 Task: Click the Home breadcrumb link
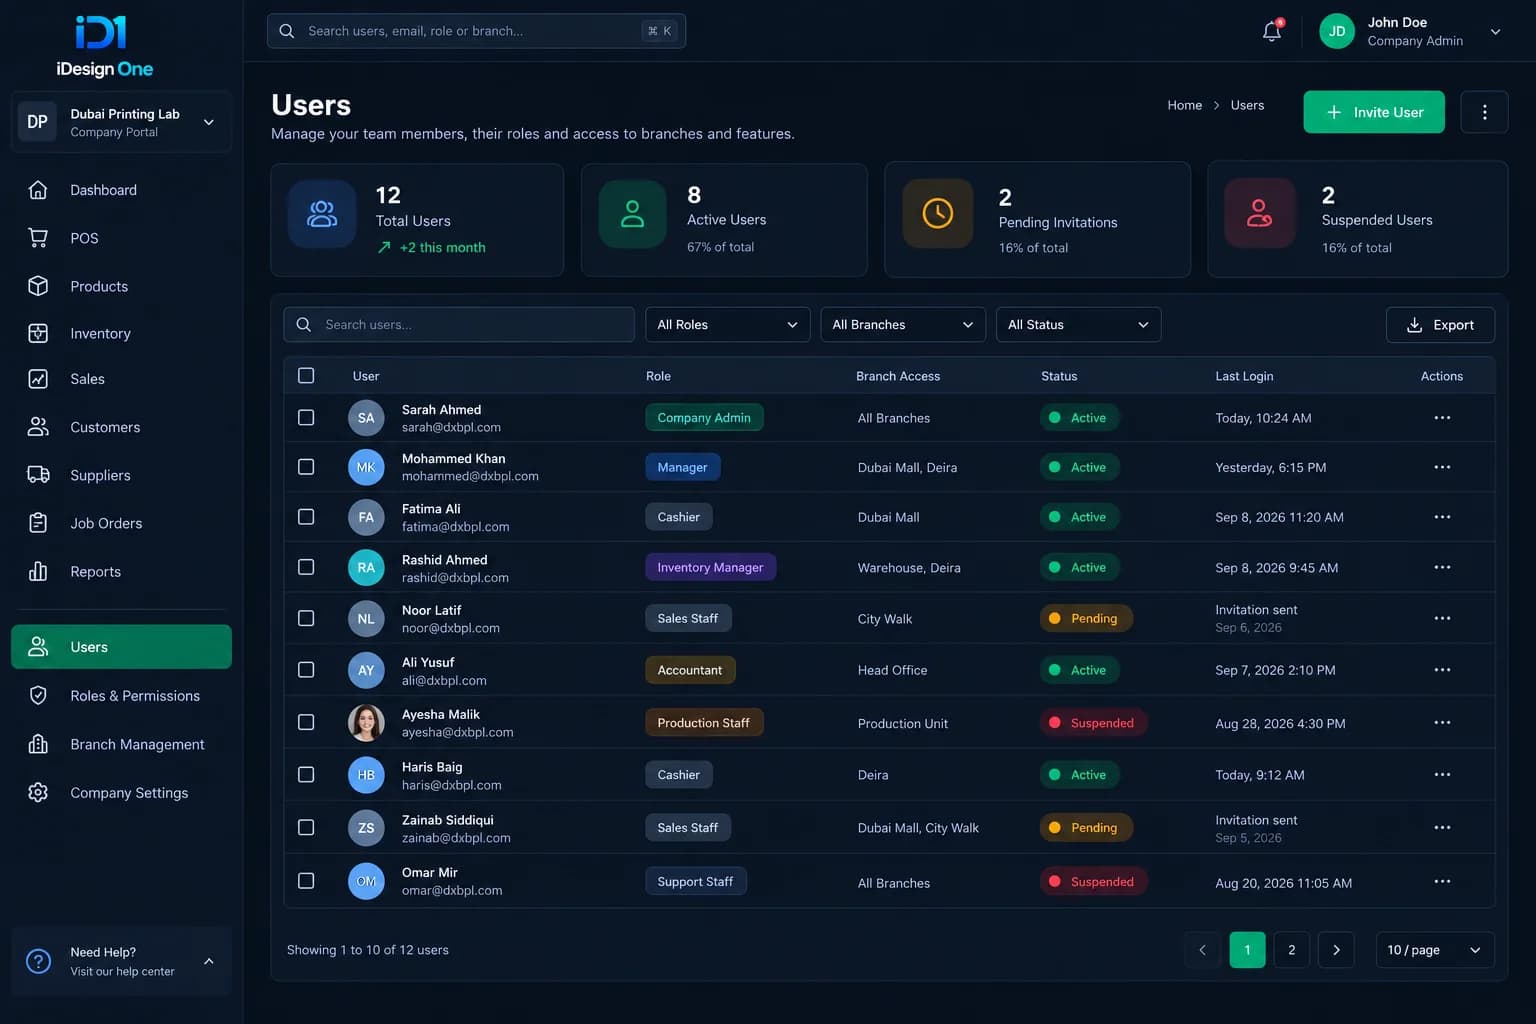click(x=1184, y=105)
